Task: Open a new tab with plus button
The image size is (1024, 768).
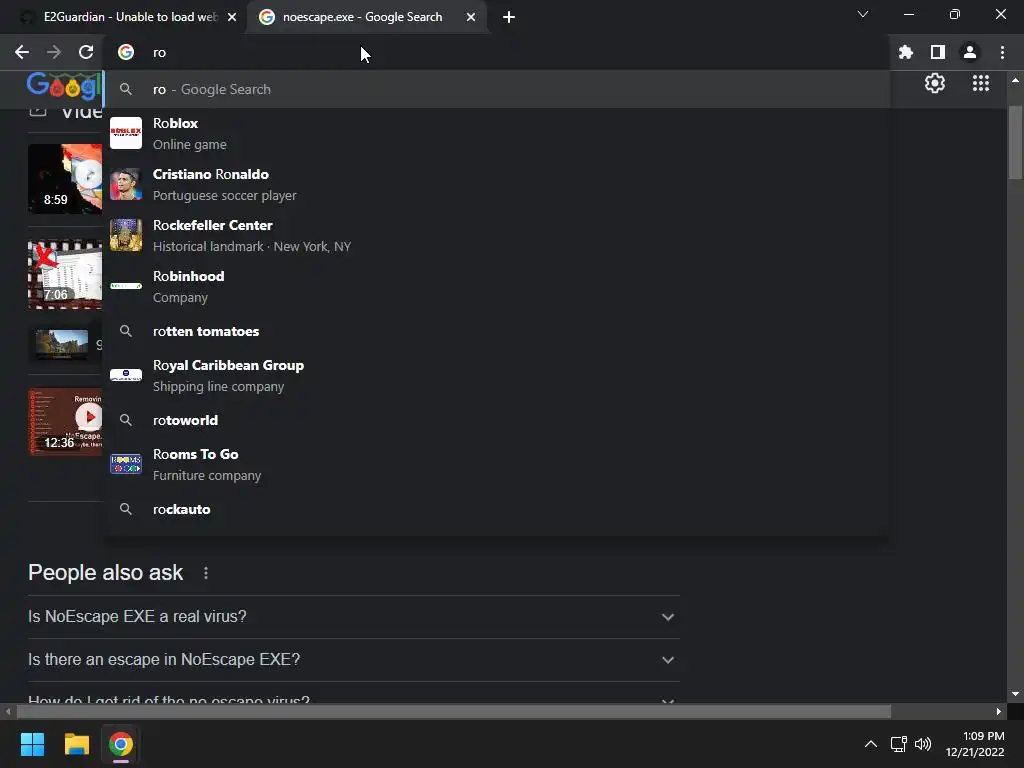Action: click(x=509, y=18)
